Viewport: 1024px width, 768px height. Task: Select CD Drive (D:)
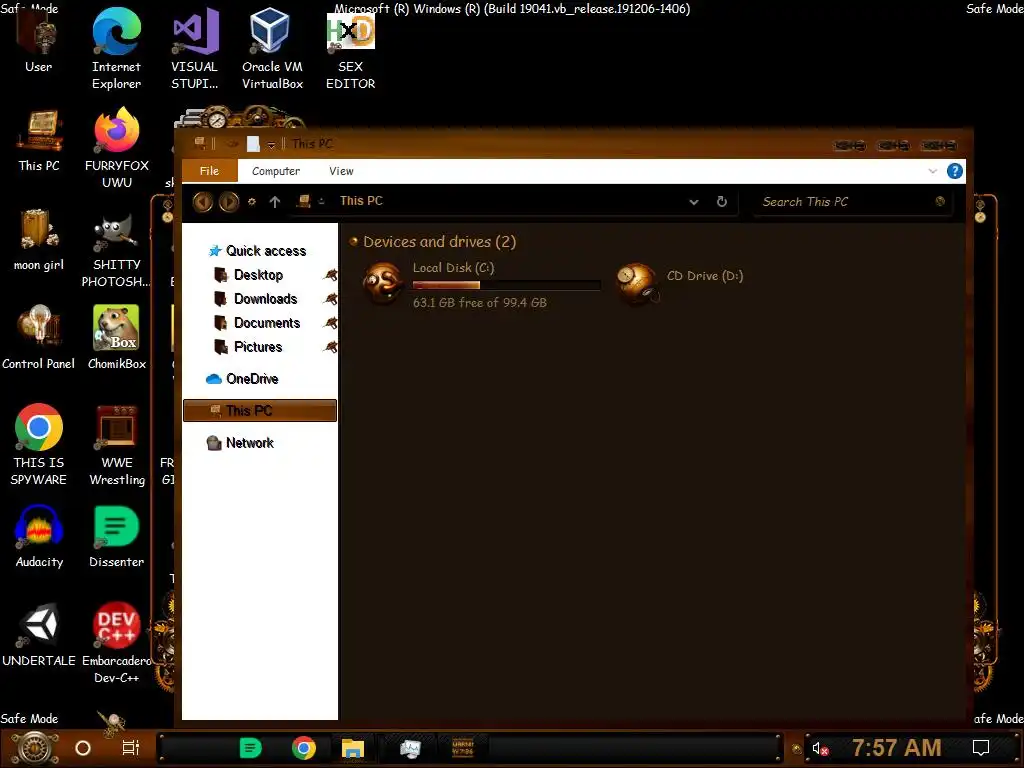680,284
